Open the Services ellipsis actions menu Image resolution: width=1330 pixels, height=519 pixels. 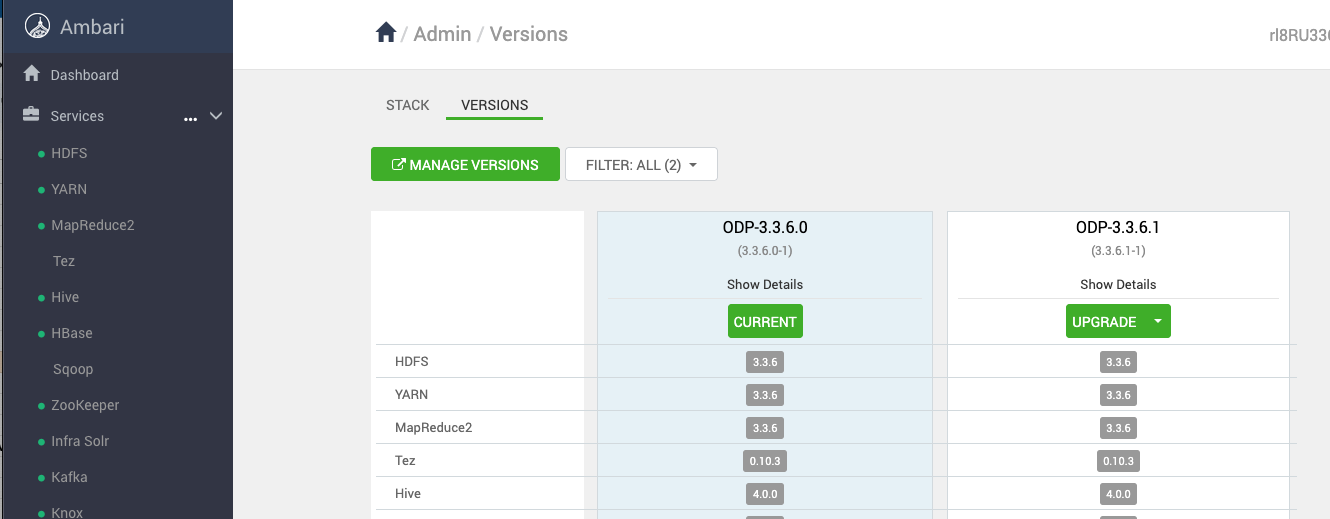pos(190,119)
